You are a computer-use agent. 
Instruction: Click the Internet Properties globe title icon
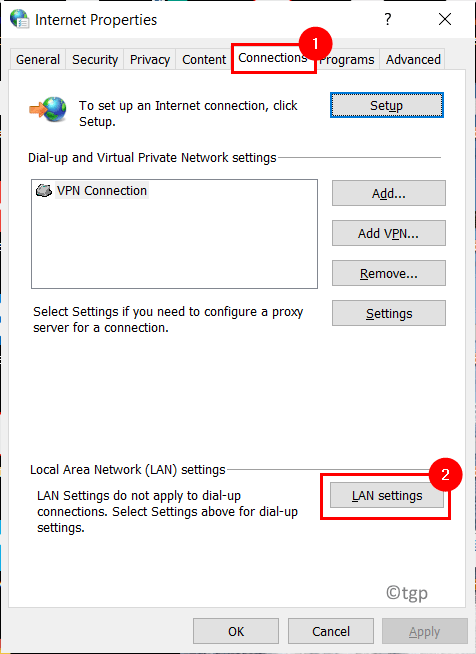(x=19, y=19)
